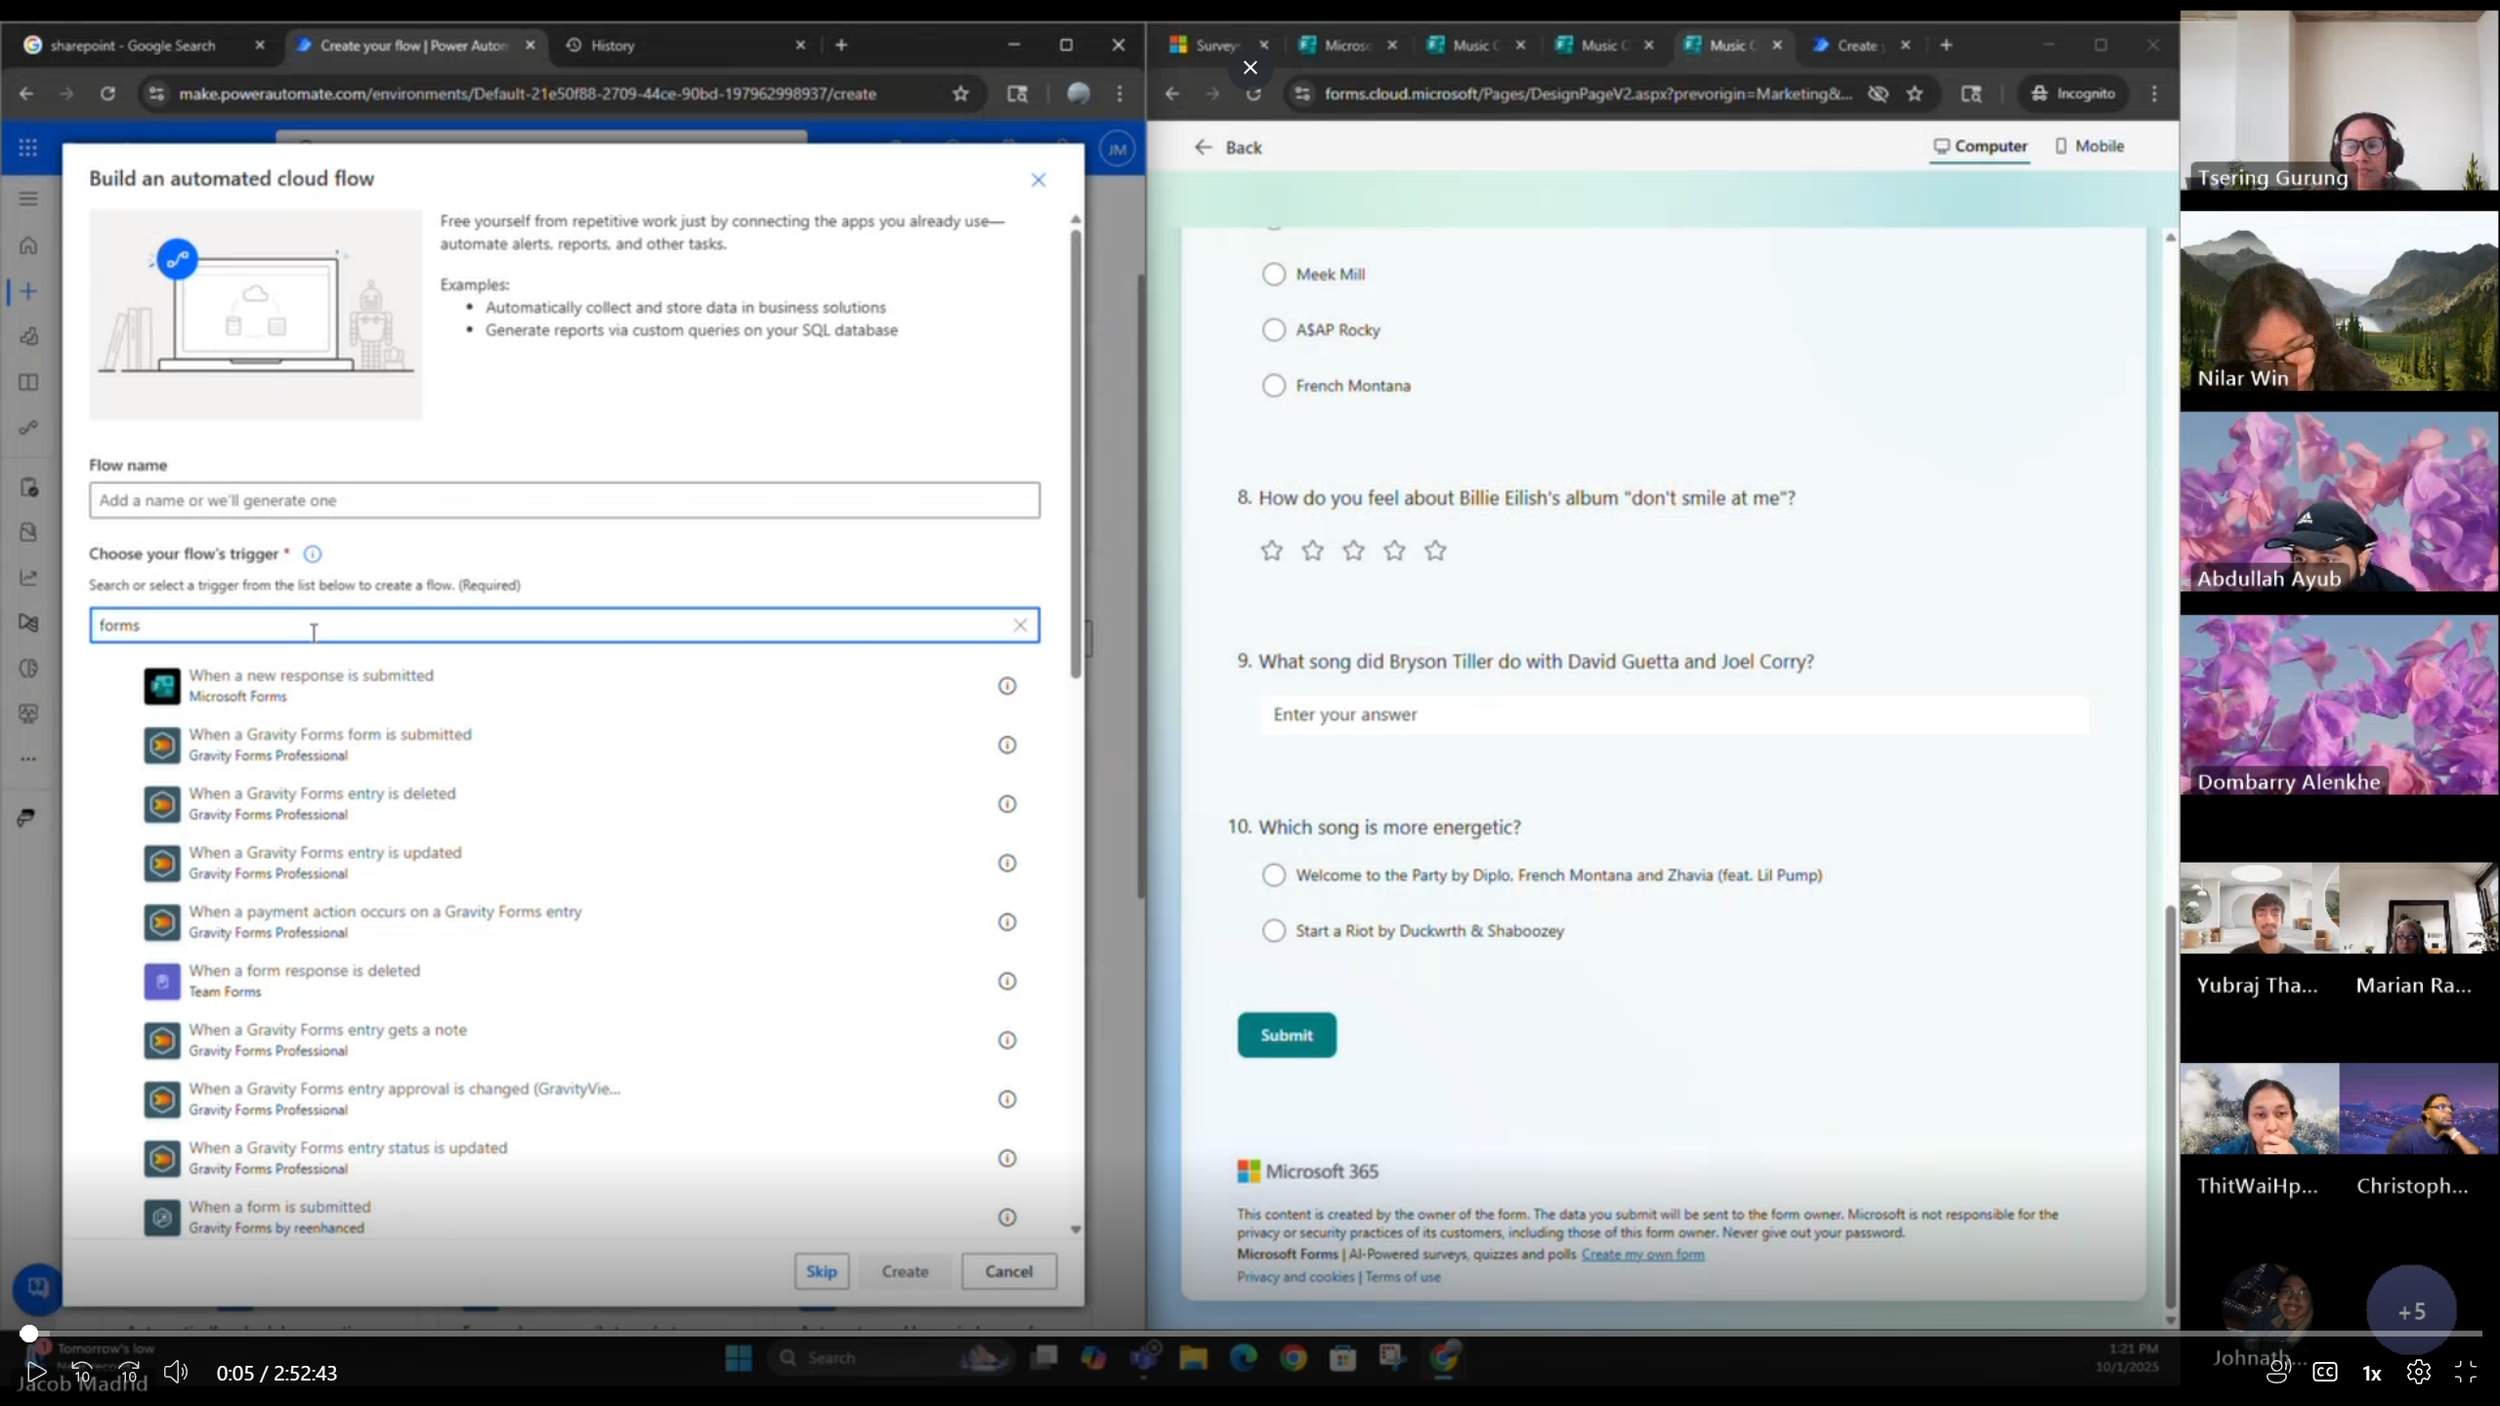Expand the More ellipsis in left sidebar

click(28, 759)
